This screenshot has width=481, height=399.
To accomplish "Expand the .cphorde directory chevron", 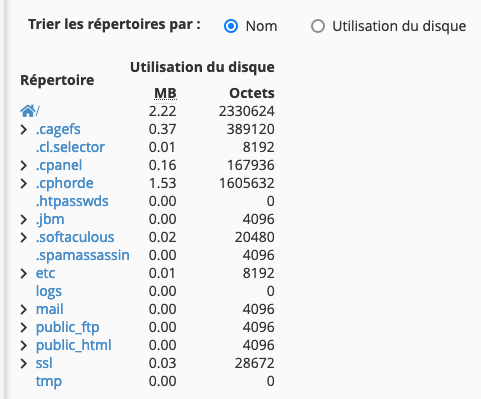I will 24,183.
